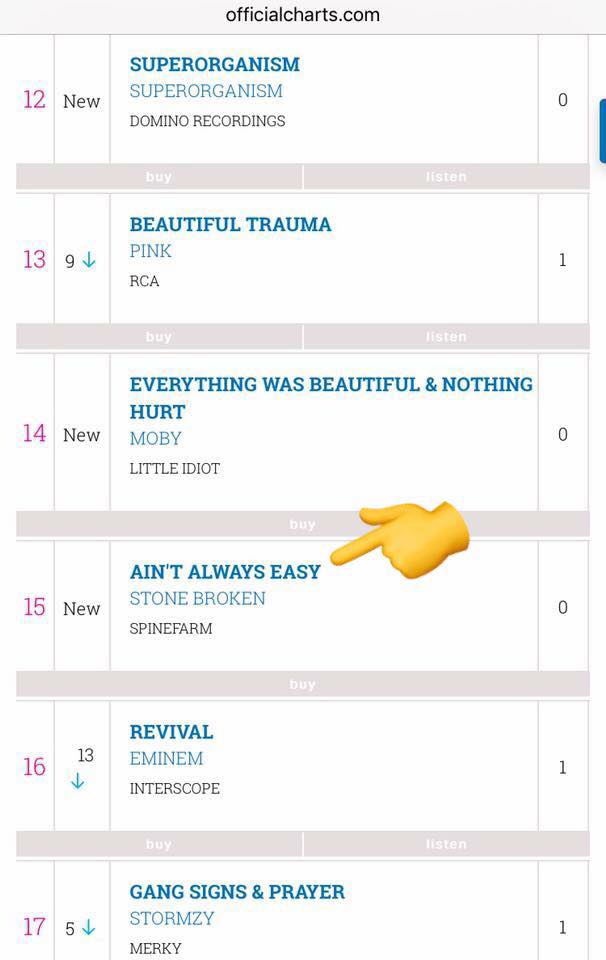Click the down arrow under Eminem's position 13
606x960 pixels.
click(x=78, y=781)
